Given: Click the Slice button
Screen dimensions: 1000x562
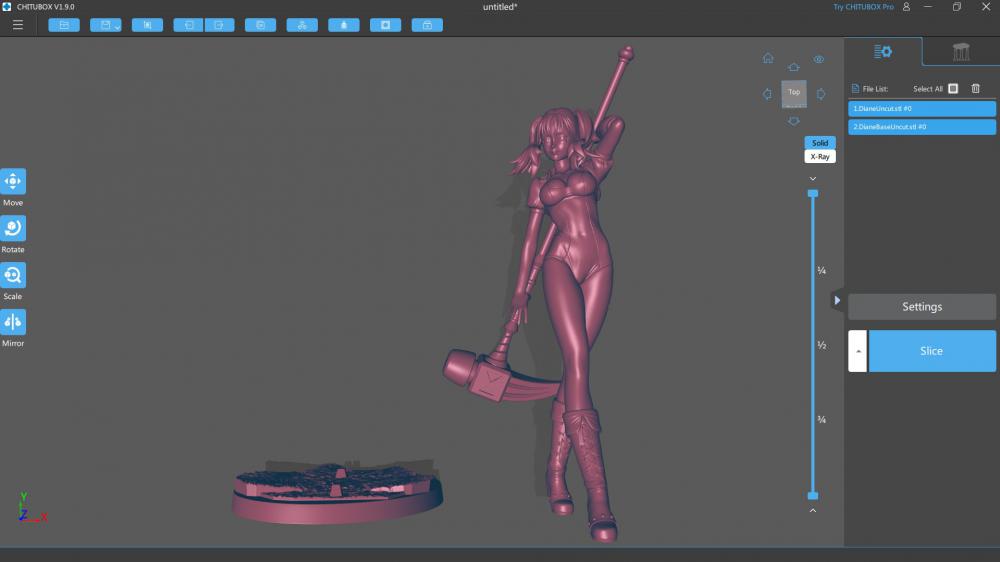Looking at the screenshot, I should (932, 351).
